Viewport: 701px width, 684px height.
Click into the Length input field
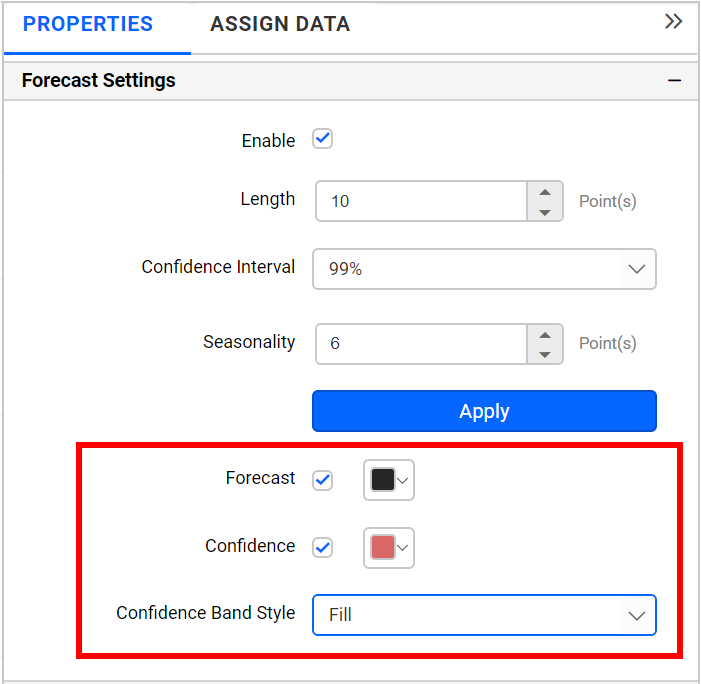pyautogui.click(x=421, y=201)
